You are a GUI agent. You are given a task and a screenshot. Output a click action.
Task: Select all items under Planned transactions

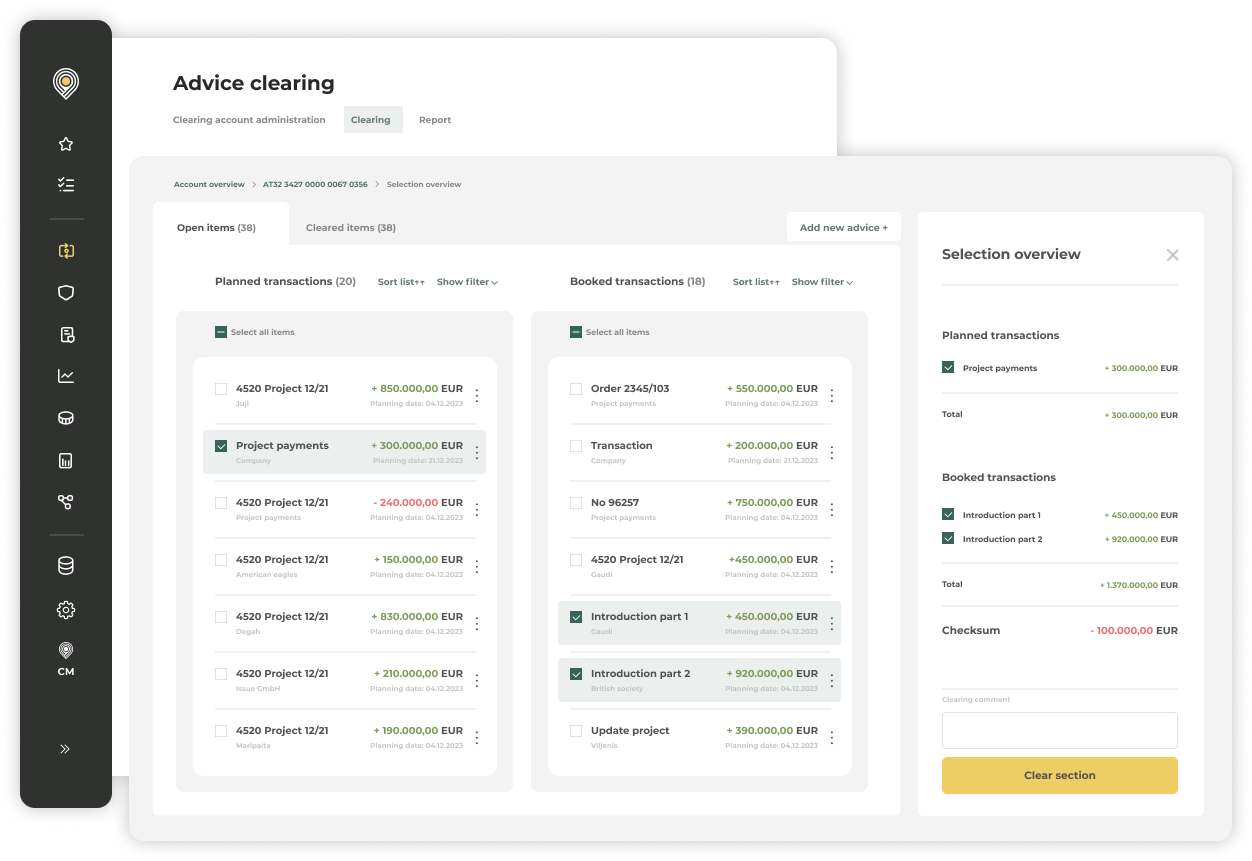click(x=221, y=331)
